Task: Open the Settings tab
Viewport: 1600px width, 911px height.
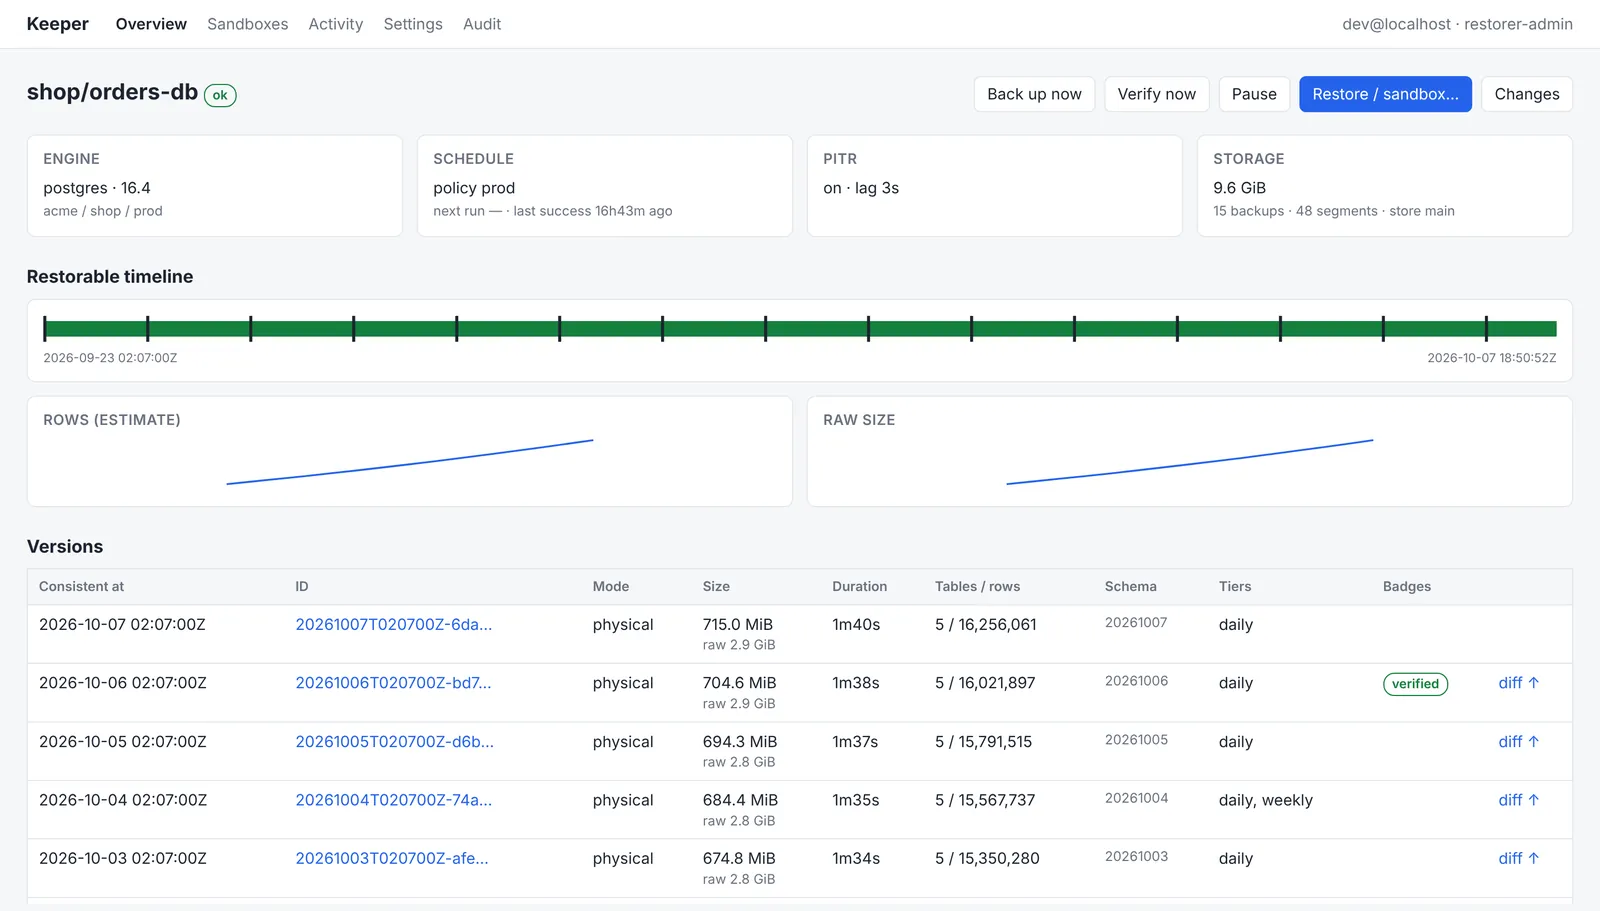Action: (413, 24)
